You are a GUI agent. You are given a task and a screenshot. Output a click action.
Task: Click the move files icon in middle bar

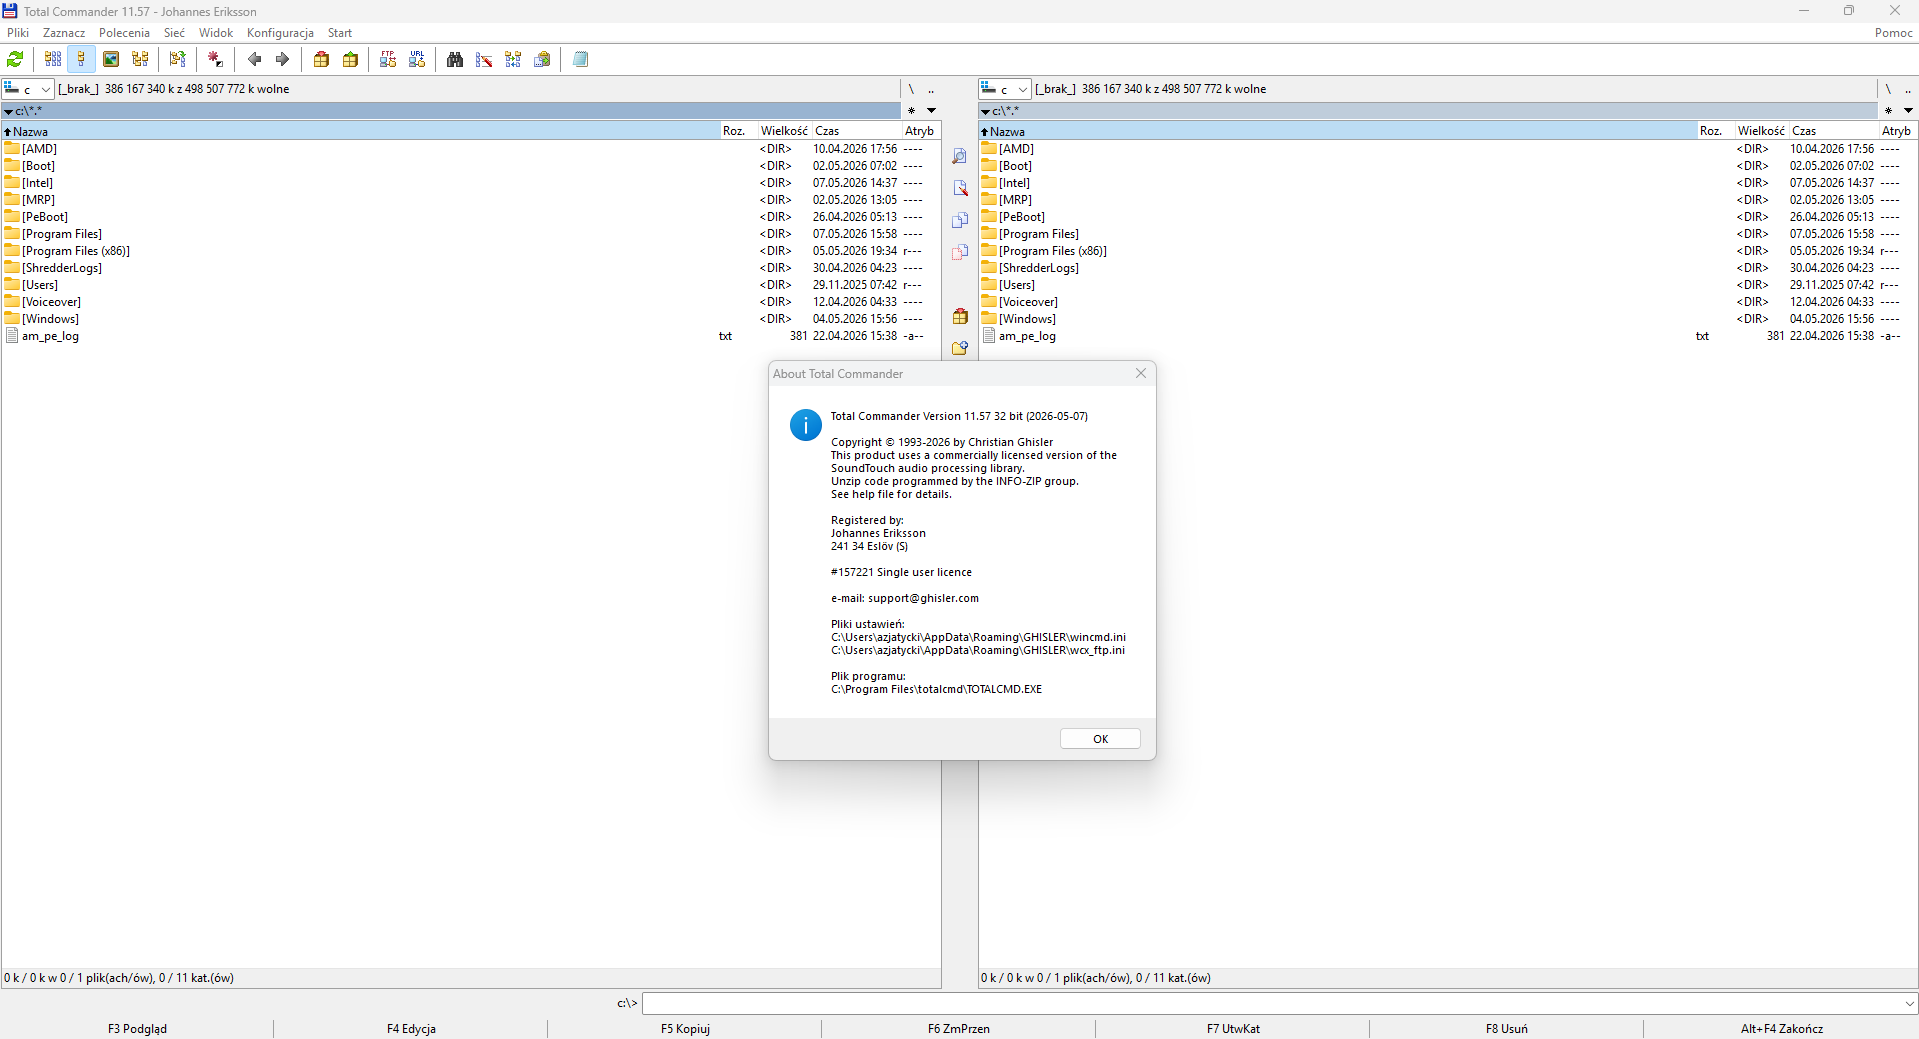(960, 252)
